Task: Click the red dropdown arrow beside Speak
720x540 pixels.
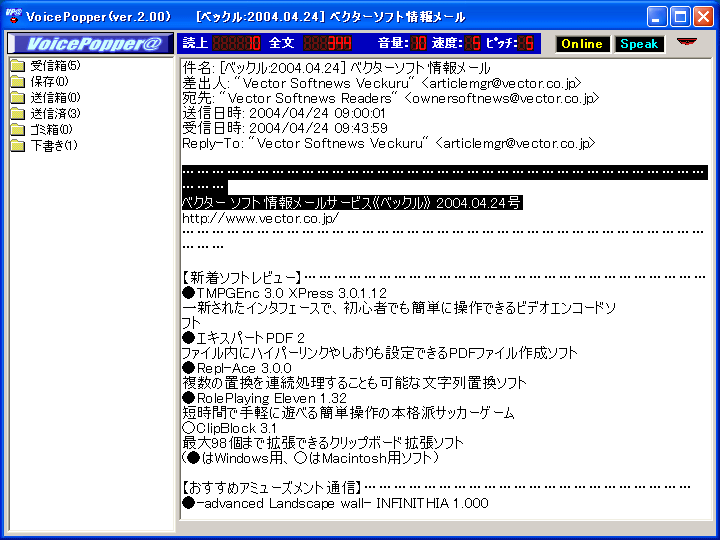Action: click(686, 42)
